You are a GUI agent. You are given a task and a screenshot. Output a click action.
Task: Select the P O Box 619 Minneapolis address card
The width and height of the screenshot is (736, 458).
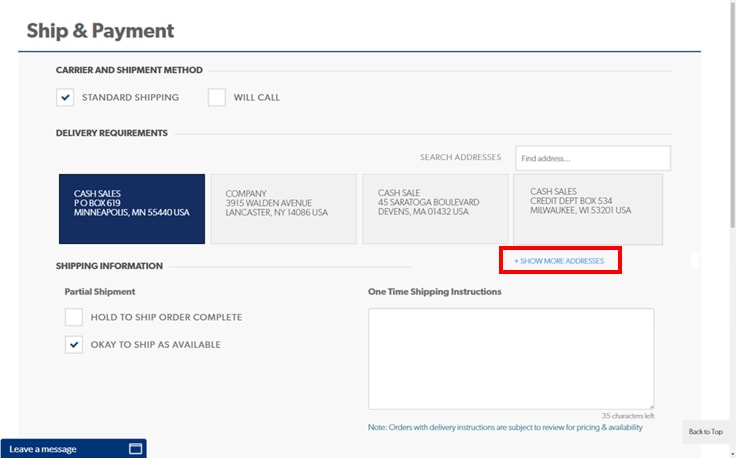coord(132,209)
